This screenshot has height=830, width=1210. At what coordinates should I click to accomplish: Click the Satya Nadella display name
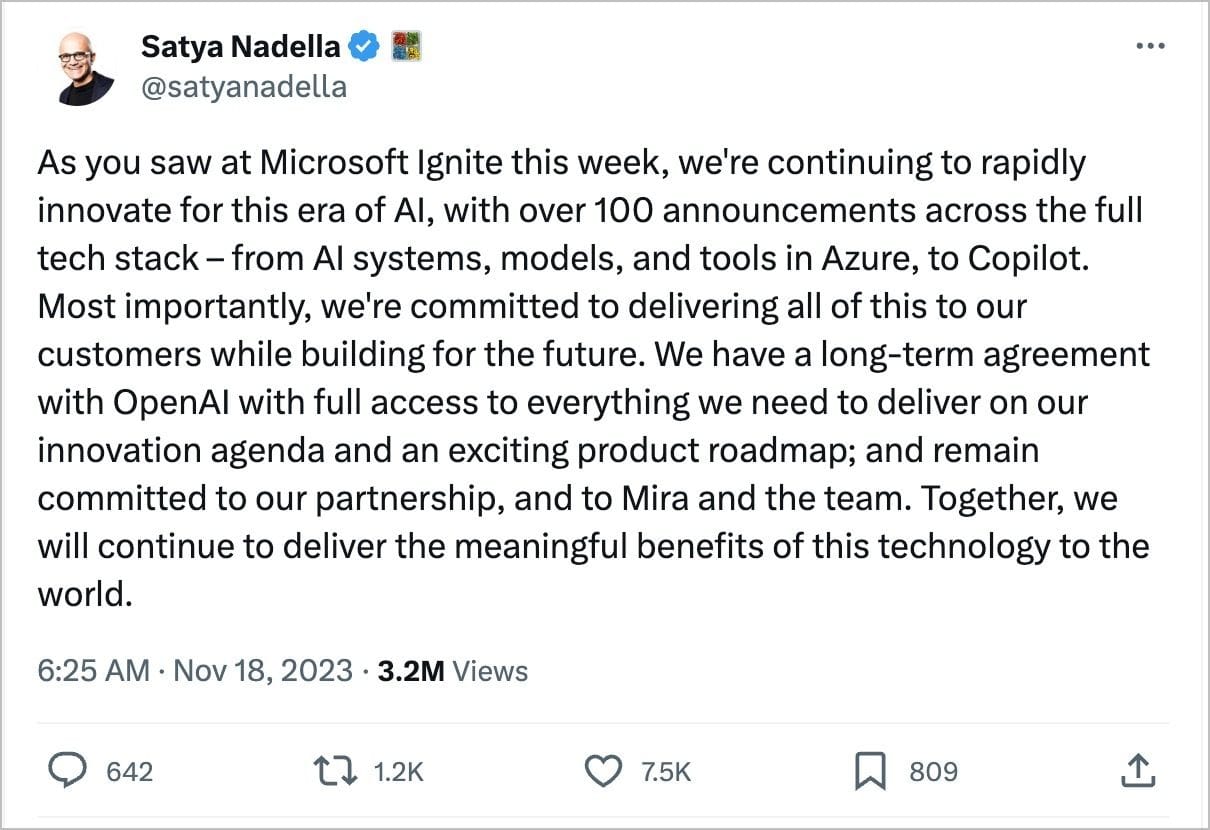tap(241, 46)
